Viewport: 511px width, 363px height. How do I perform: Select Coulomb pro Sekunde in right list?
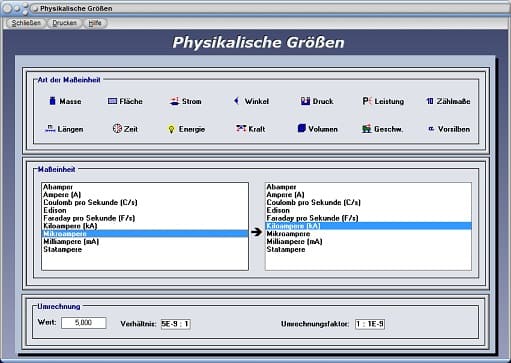pyautogui.click(x=368, y=202)
